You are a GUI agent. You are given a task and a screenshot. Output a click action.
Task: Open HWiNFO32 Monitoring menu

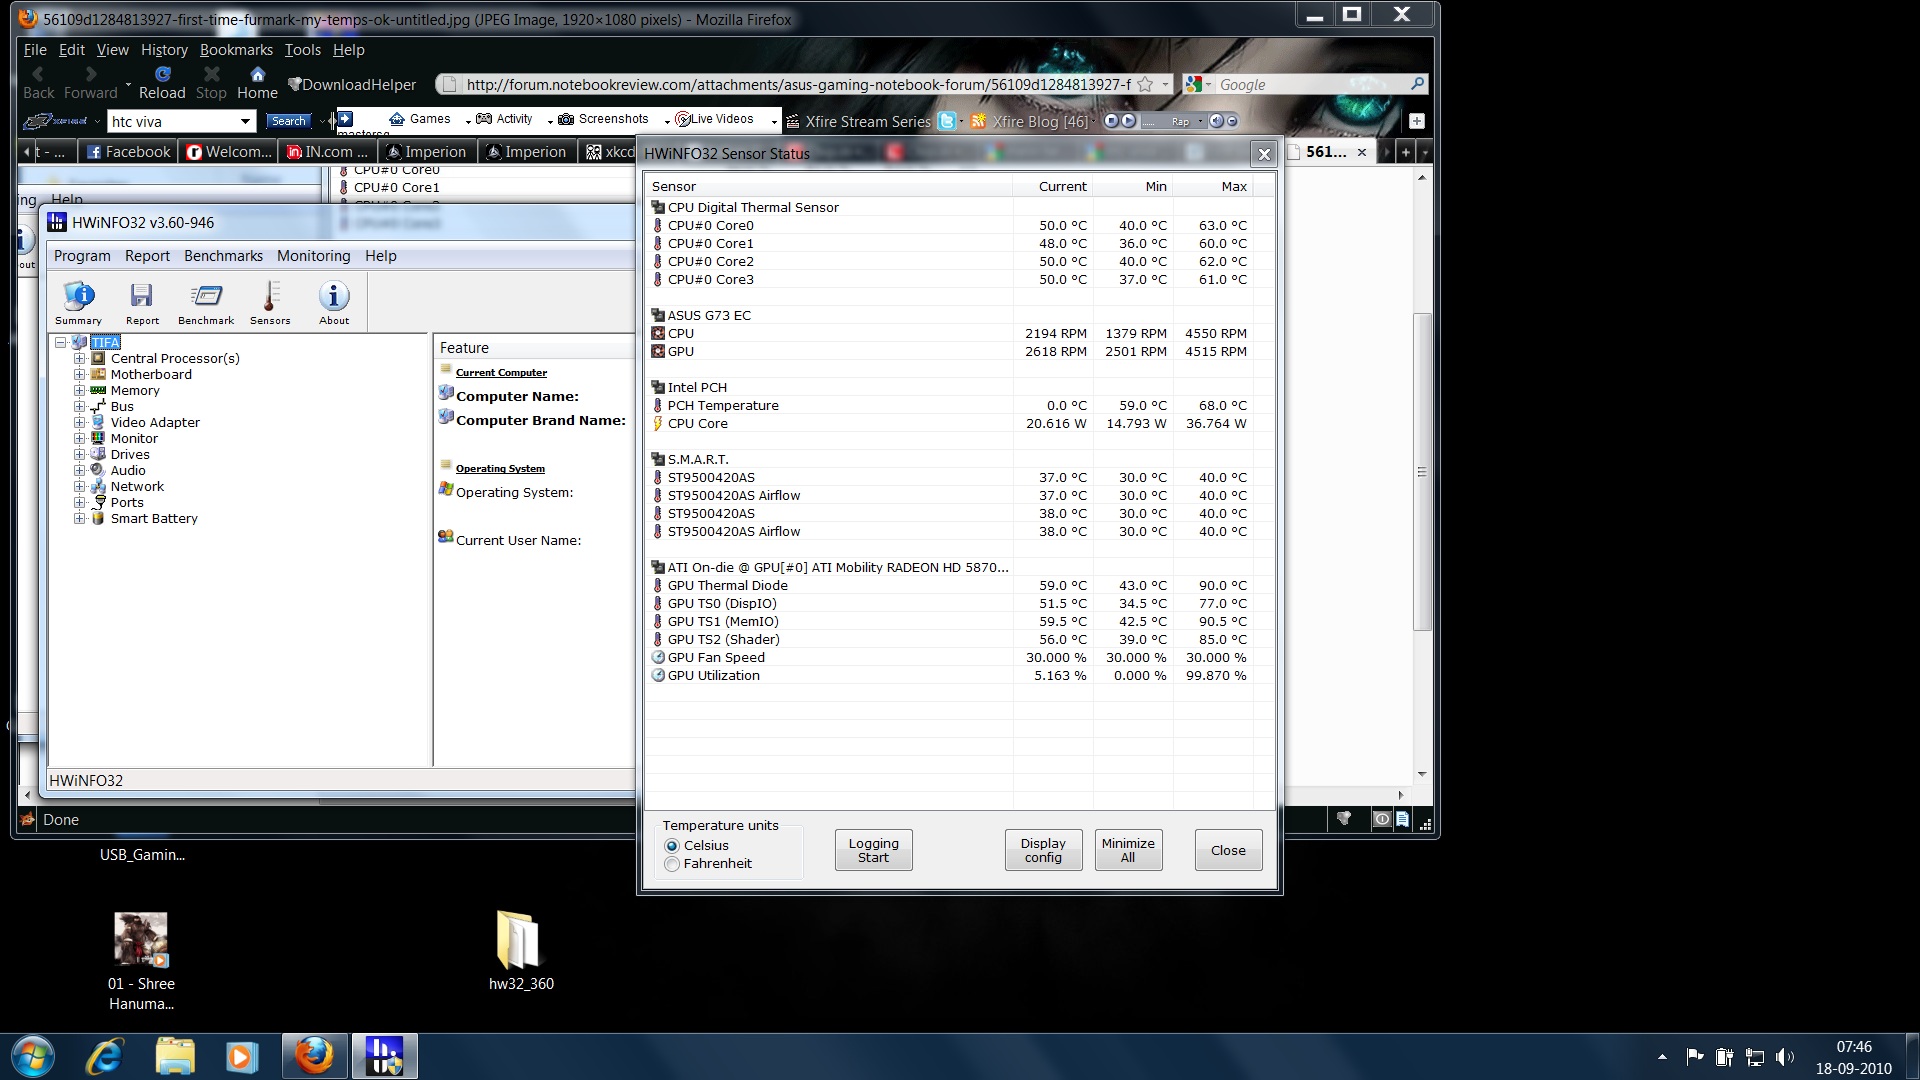pos(313,256)
